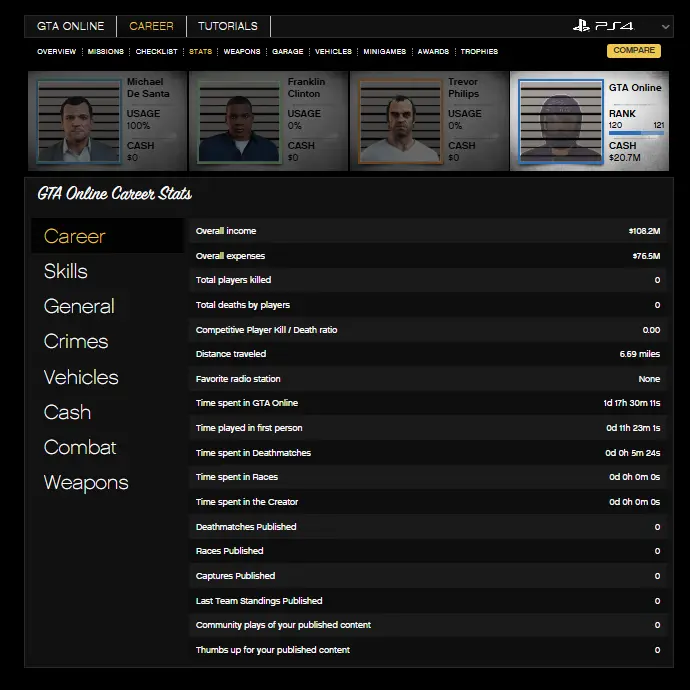Open the Career tab

tap(151, 26)
